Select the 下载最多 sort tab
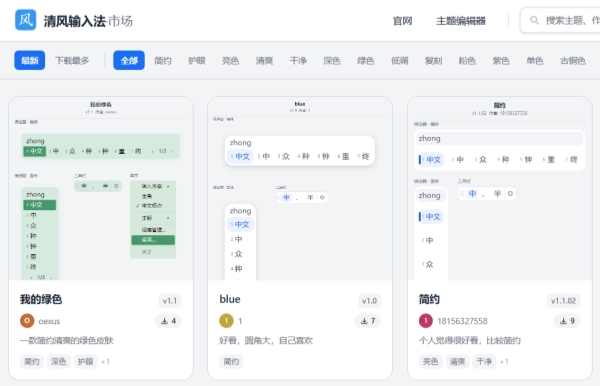Viewport: 600px width, 386px height. click(72, 60)
